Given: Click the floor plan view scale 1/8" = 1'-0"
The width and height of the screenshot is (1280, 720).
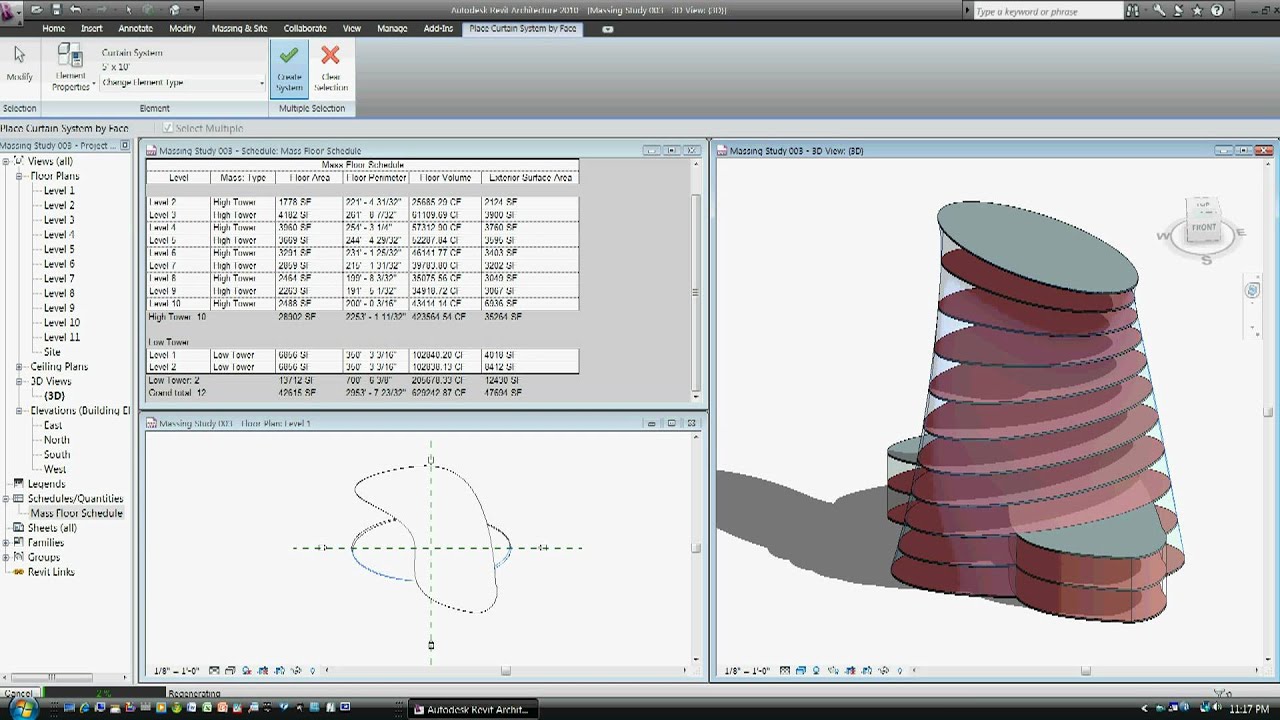Looking at the screenshot, I should (x=176, y=671).
